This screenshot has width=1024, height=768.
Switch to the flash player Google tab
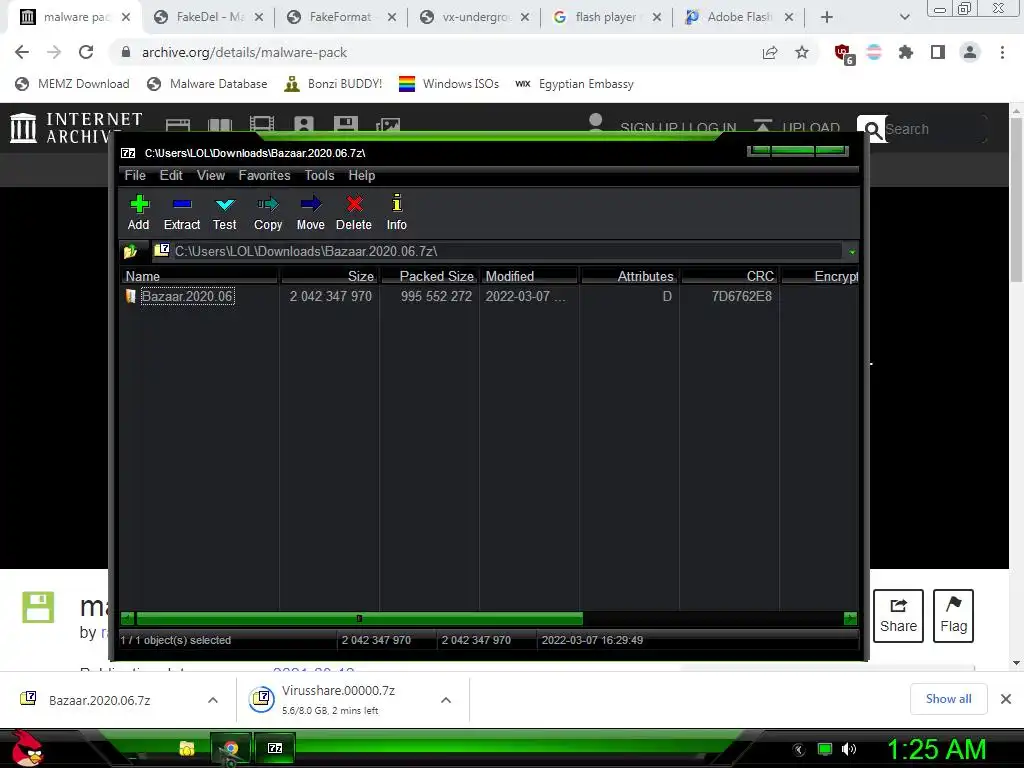pos(605,17)
